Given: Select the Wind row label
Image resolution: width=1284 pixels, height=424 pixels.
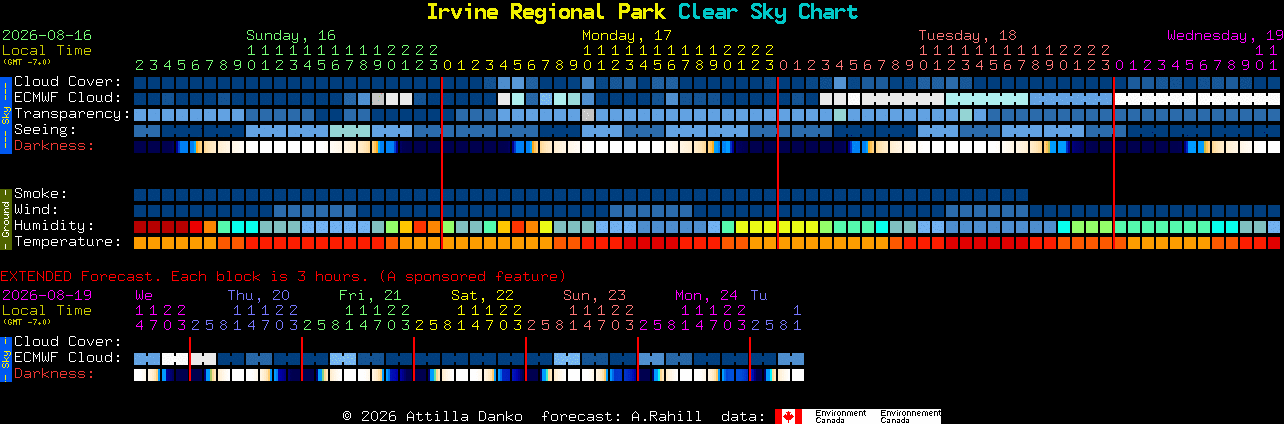Looking at the screenshot, I should pyautogui.click(x=36, y=210).
